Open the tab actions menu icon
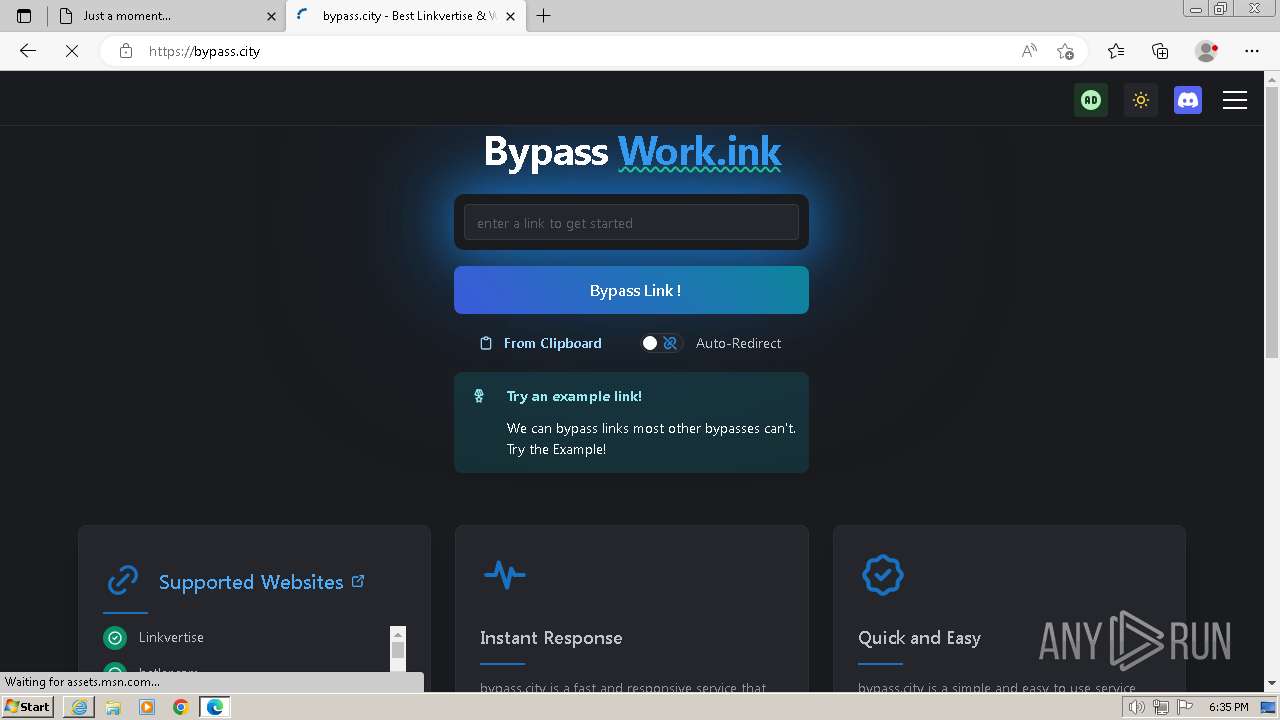 point(24,16)
